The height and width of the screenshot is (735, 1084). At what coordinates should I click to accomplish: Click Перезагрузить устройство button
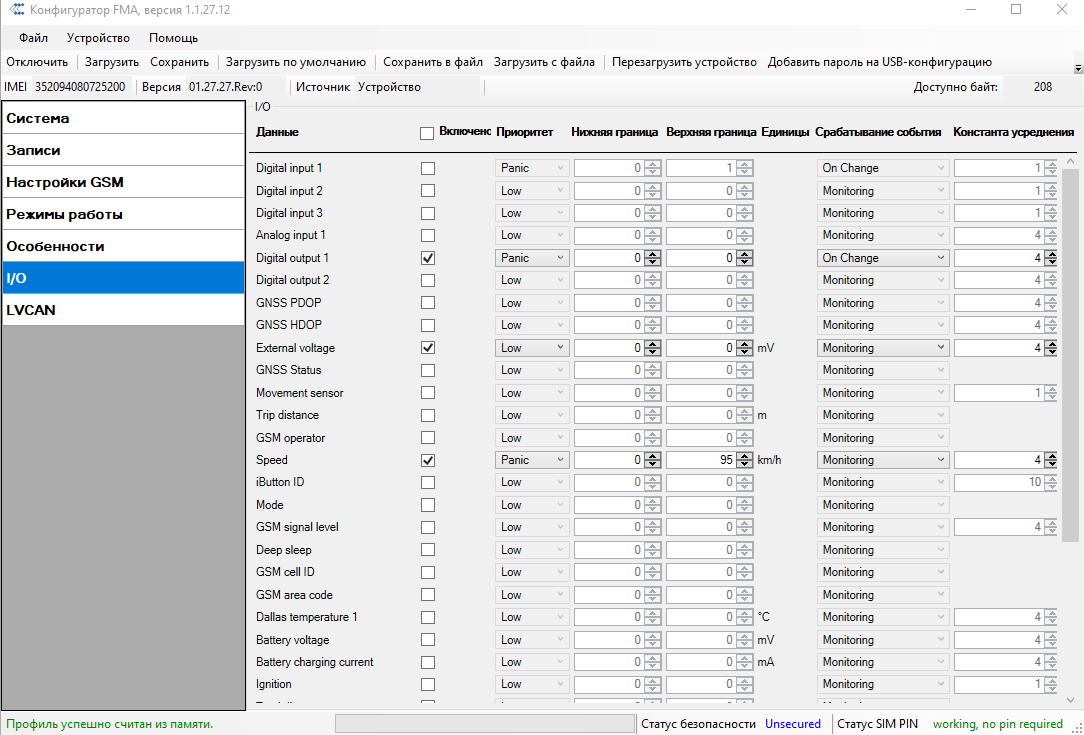pyautogui.click(x=684, y=62)
